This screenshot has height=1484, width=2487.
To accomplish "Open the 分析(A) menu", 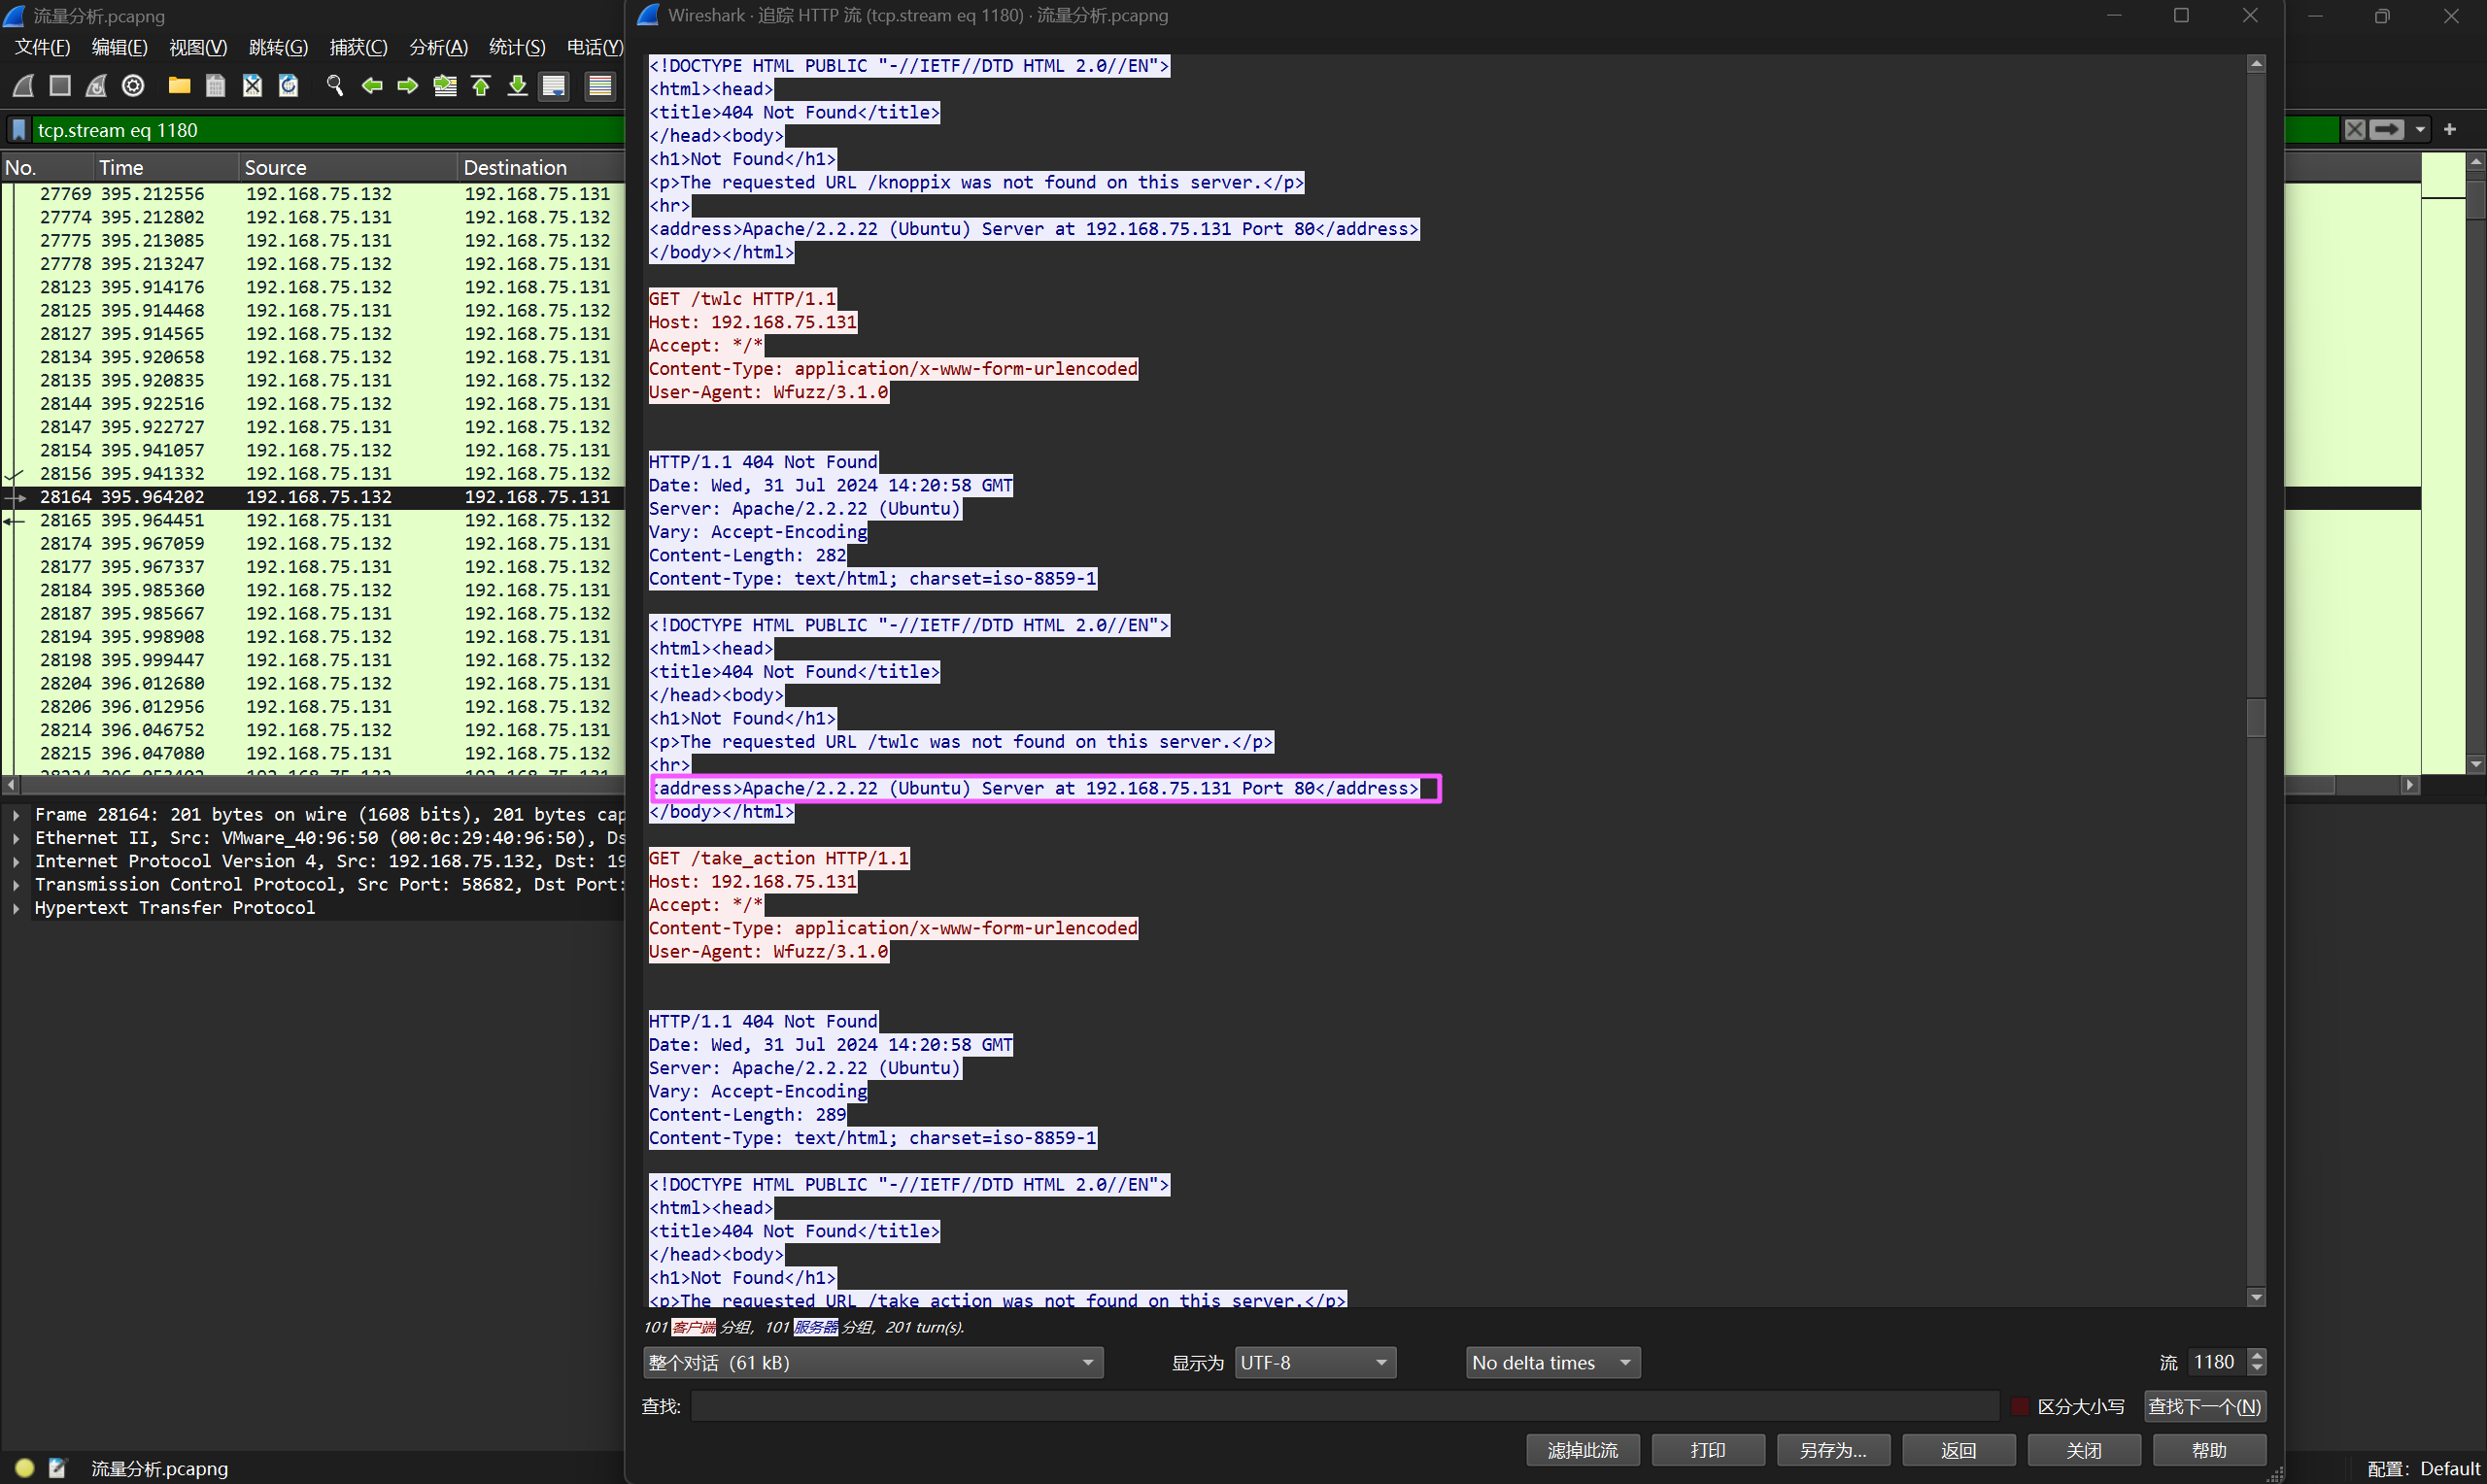I will [x=438, y=47].
